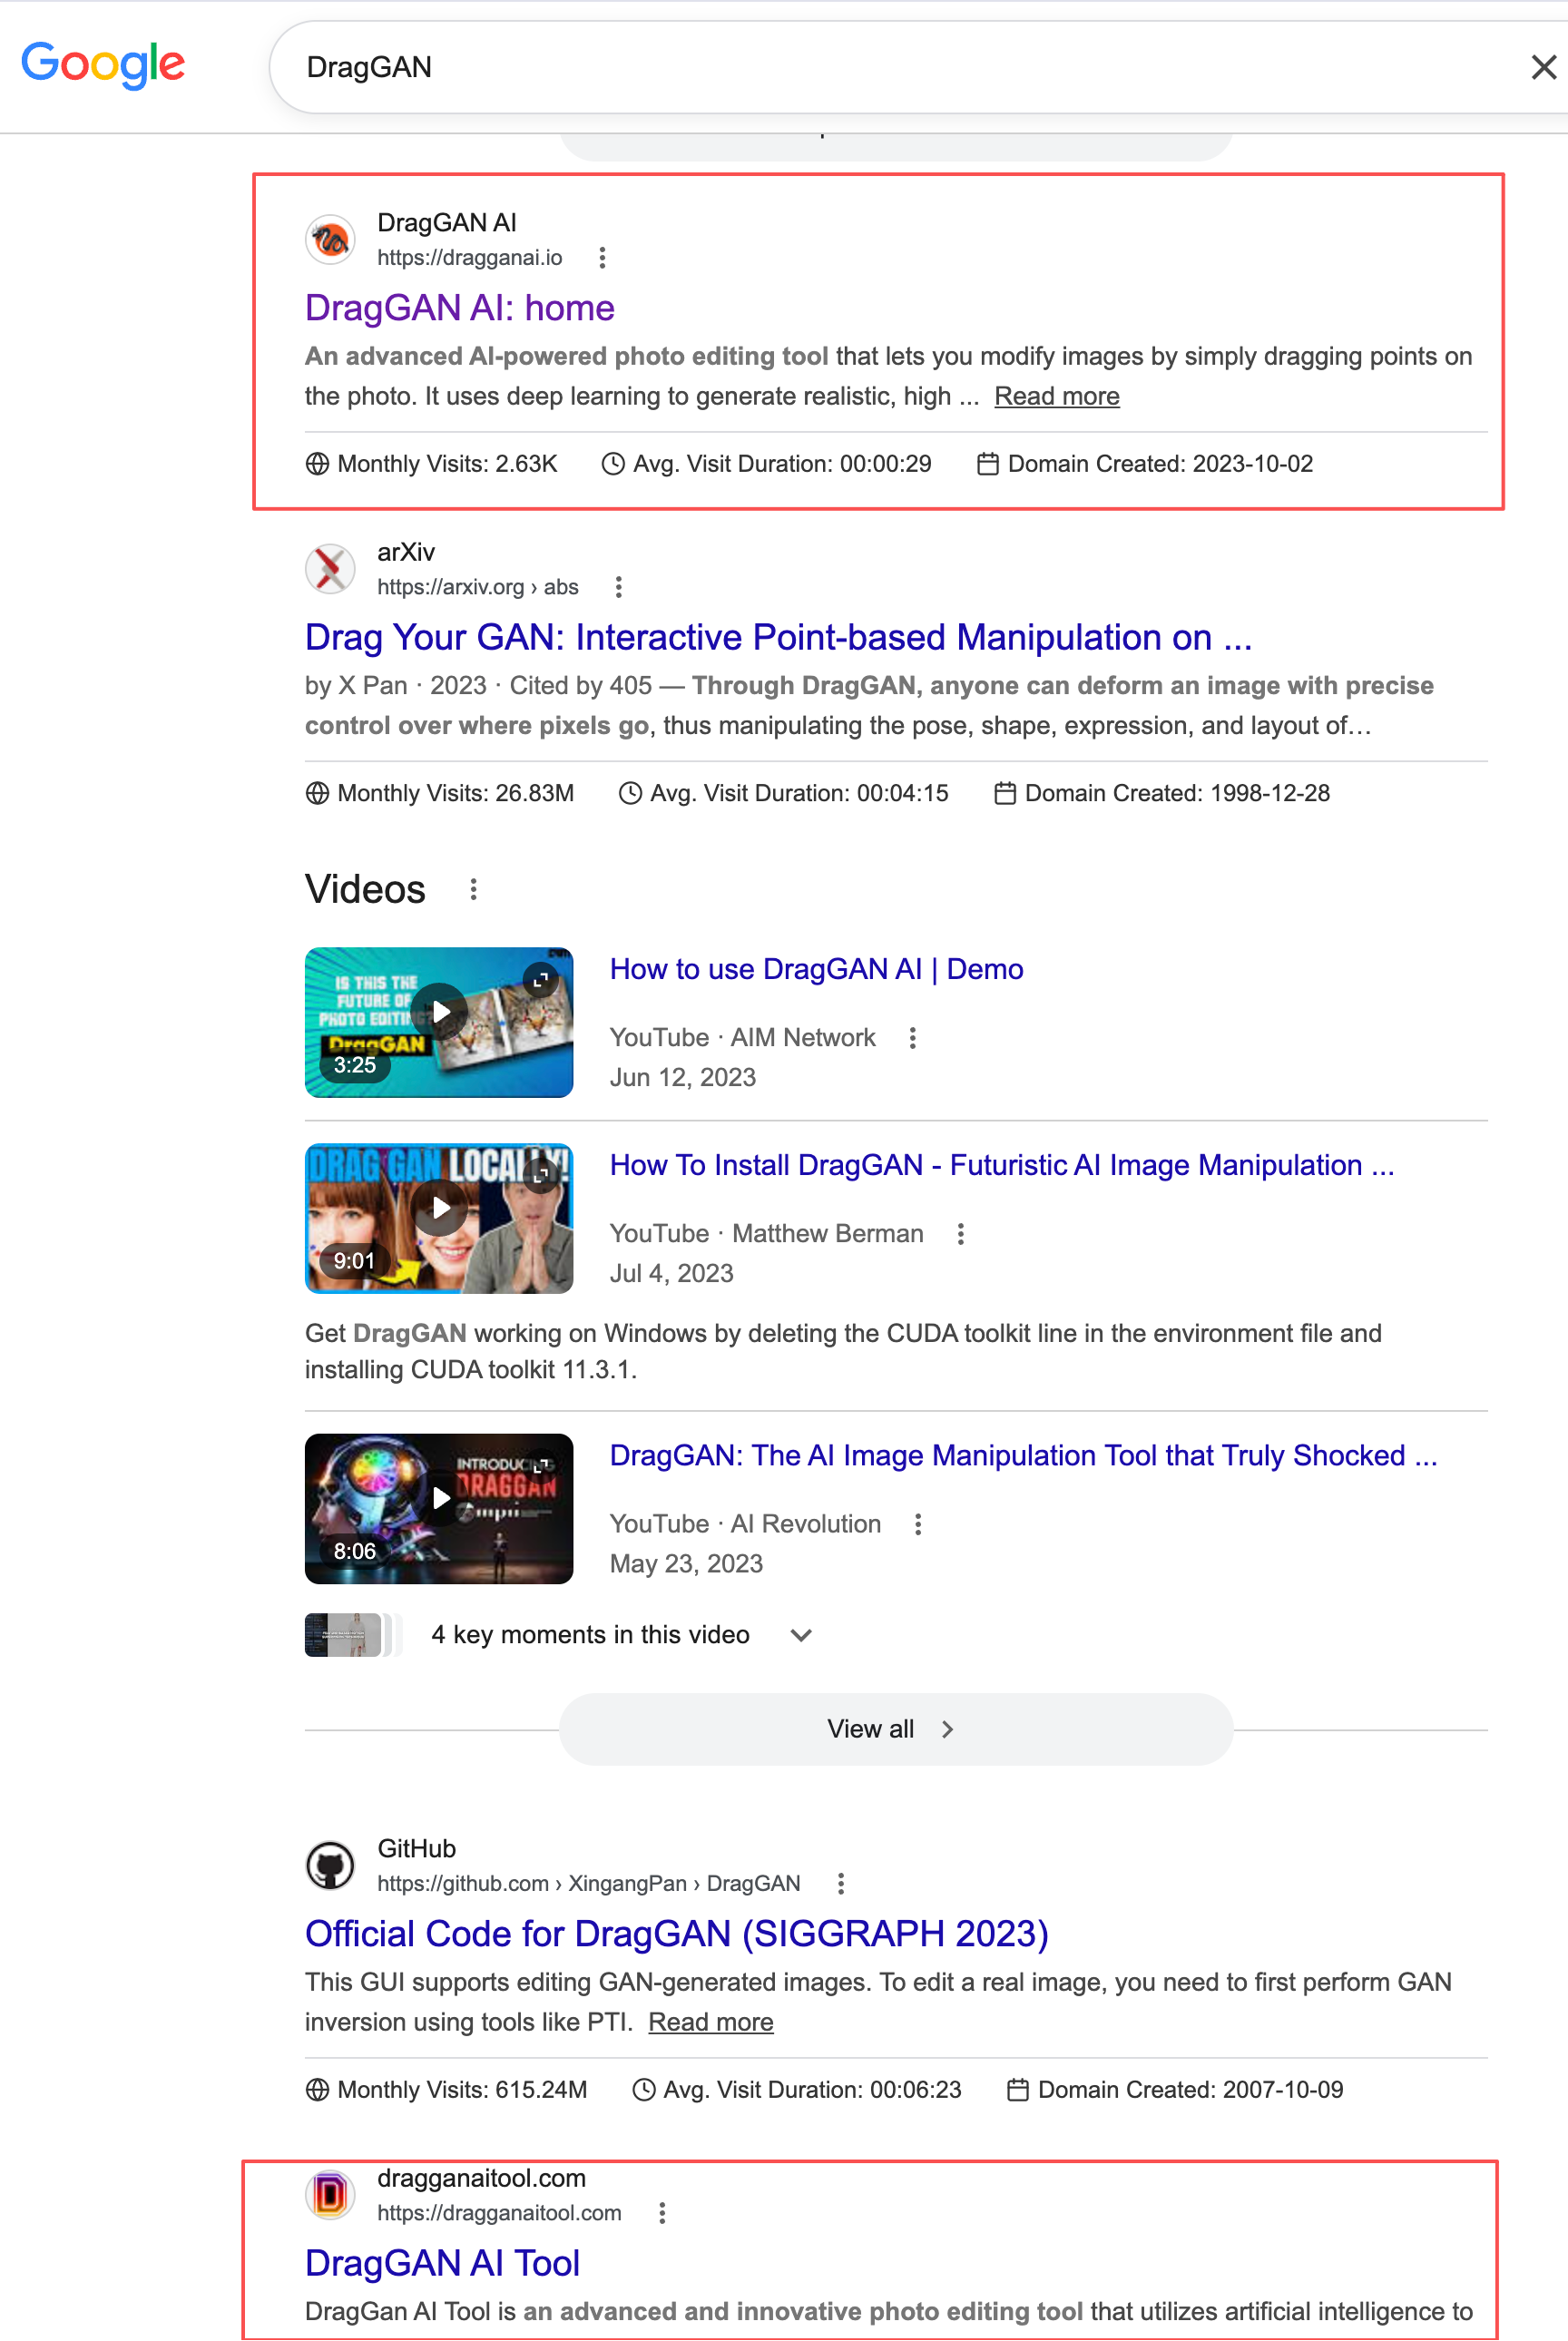Open options menu next to github.com URL
Screen dimensions: 1568x2341
tap(841, 1884)
